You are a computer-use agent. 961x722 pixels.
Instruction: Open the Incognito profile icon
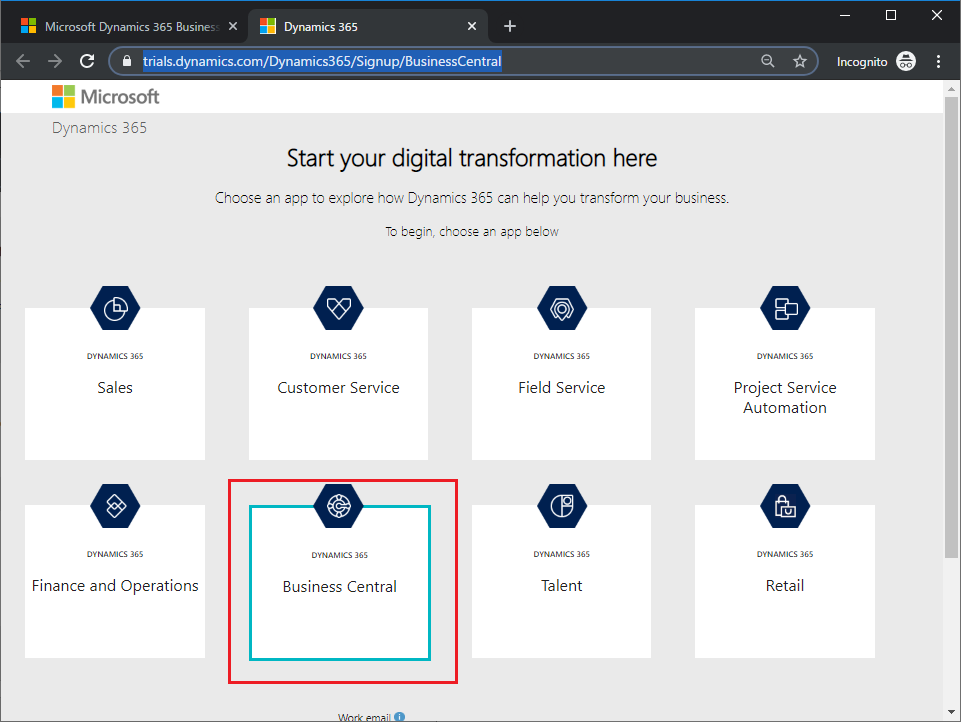click(x=906, y=61)
